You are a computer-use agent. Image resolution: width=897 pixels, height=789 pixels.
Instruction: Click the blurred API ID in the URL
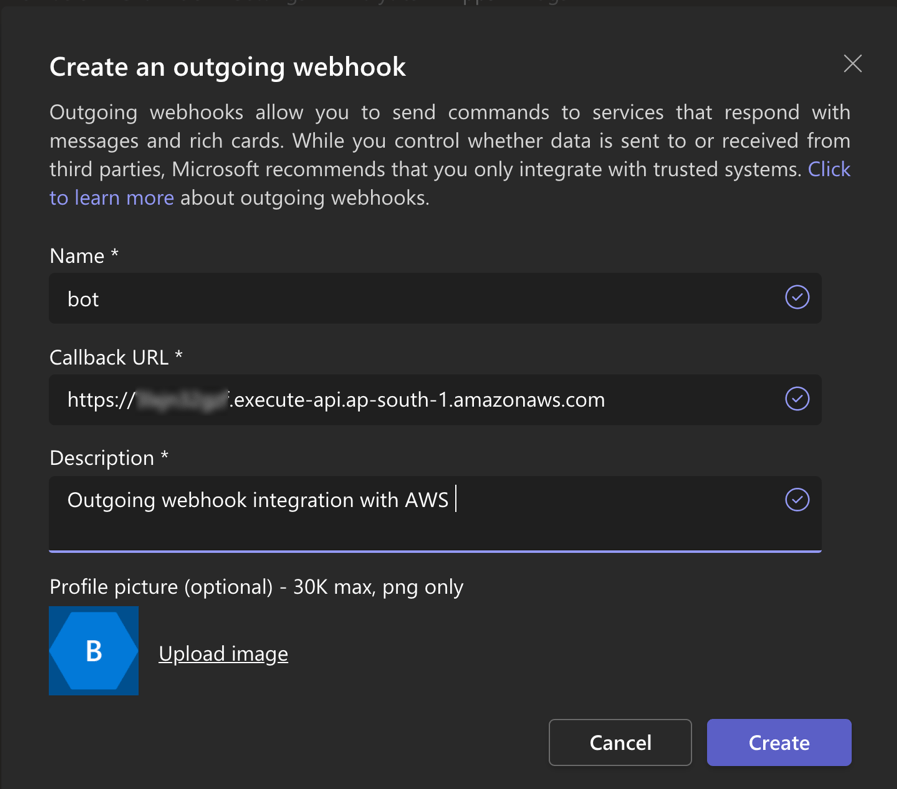point(184,400)
